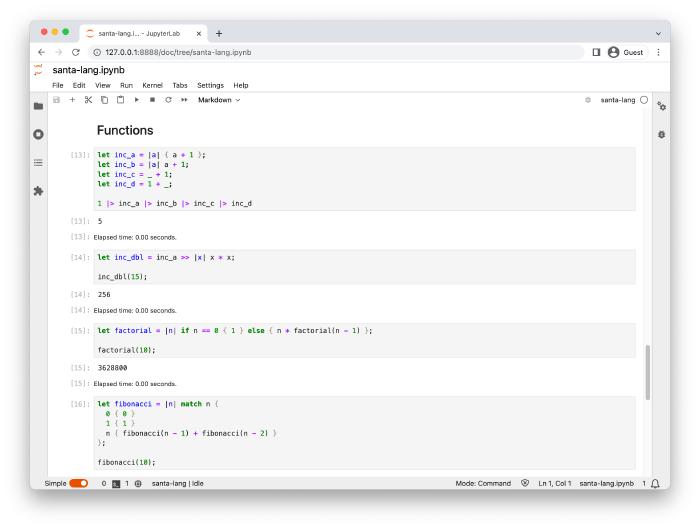Save the notebook with the floppy disk icon
Screen dimensions: 700x529
56,100
